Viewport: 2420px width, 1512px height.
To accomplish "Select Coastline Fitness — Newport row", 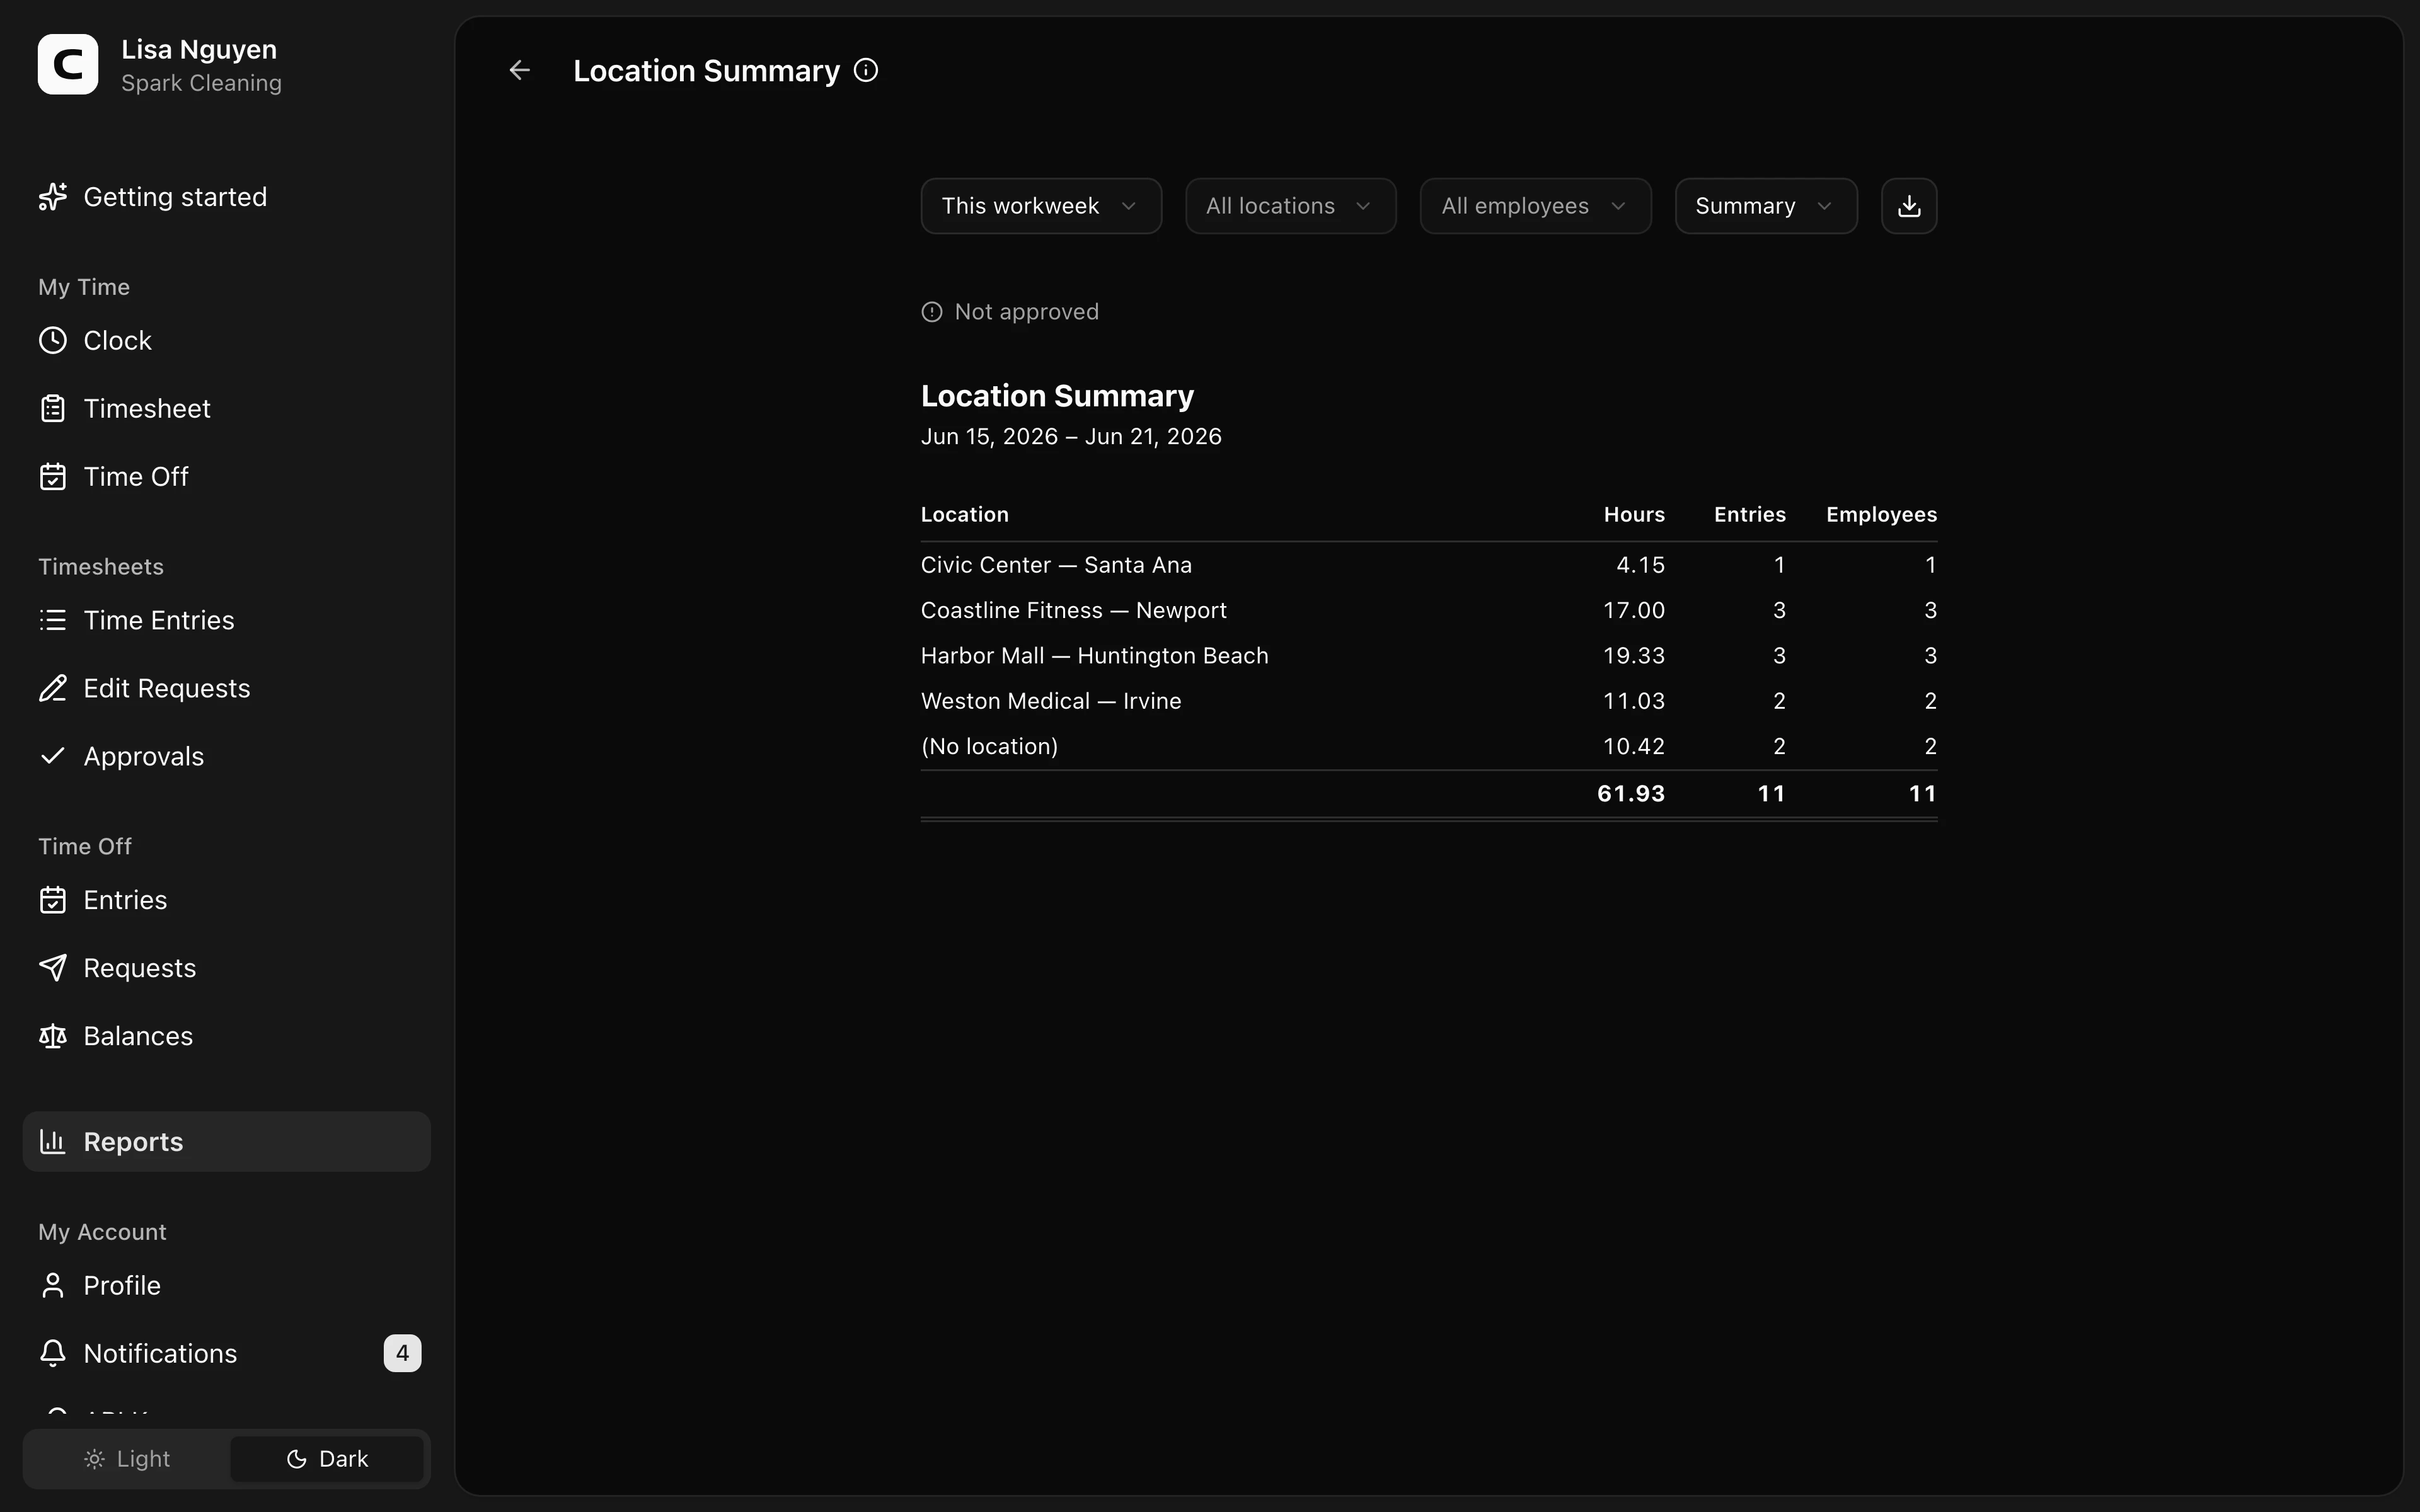I will click(1428, 610).
